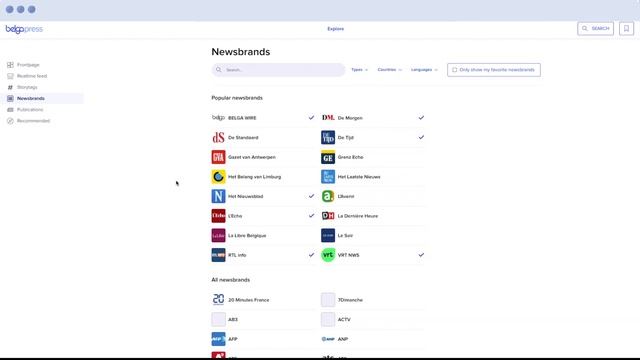The image size is (640, 360).
Task: Select the RTL info logo
Action: pyautogui.click(x=218, y=255)
